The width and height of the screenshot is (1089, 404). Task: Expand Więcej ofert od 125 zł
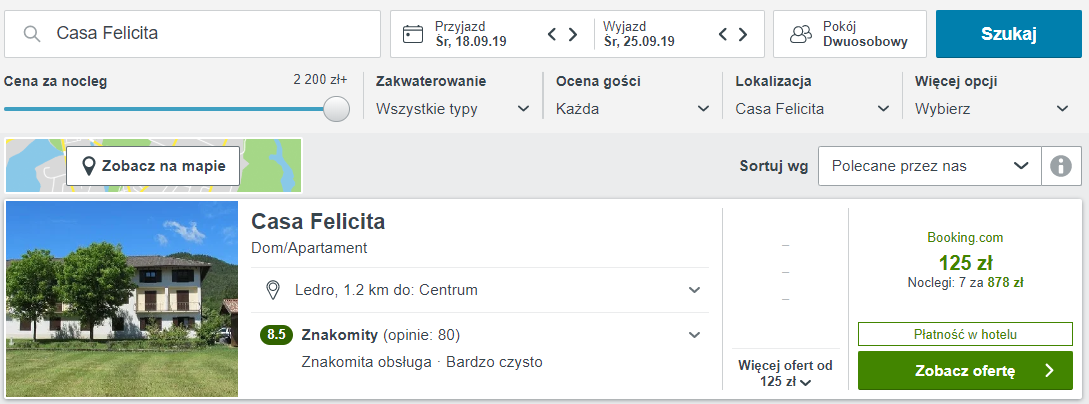click(x=785, y=373)
